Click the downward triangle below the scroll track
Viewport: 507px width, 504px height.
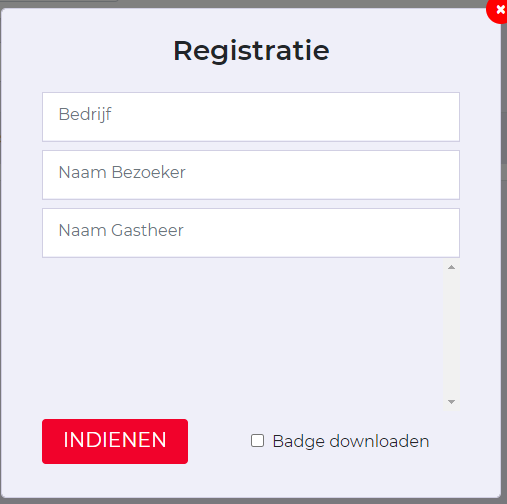click(x=451, y=402)
